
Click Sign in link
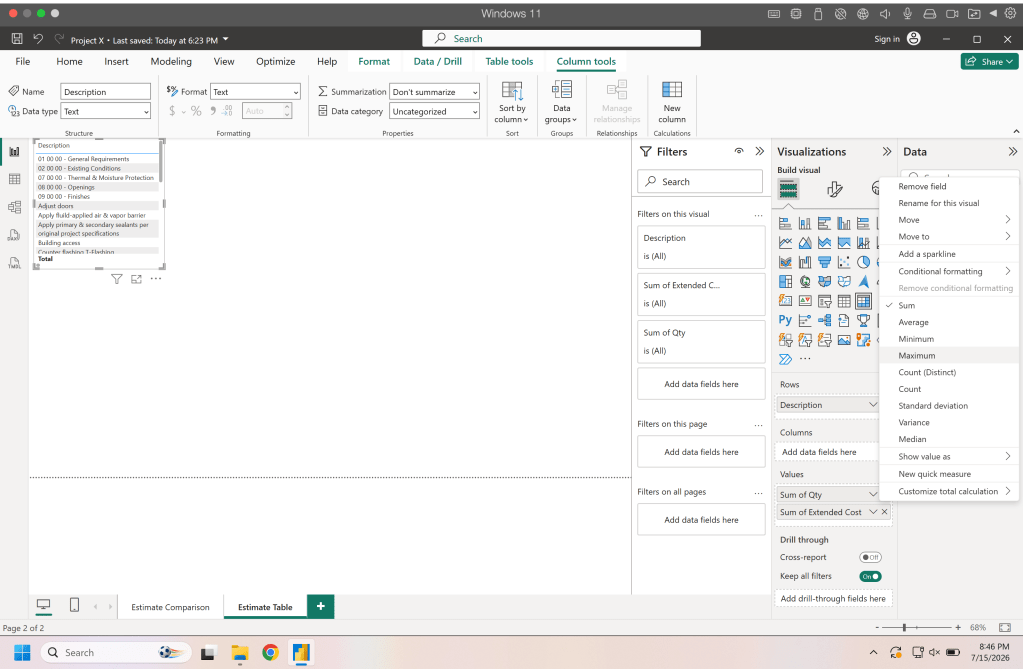[887, 39]
